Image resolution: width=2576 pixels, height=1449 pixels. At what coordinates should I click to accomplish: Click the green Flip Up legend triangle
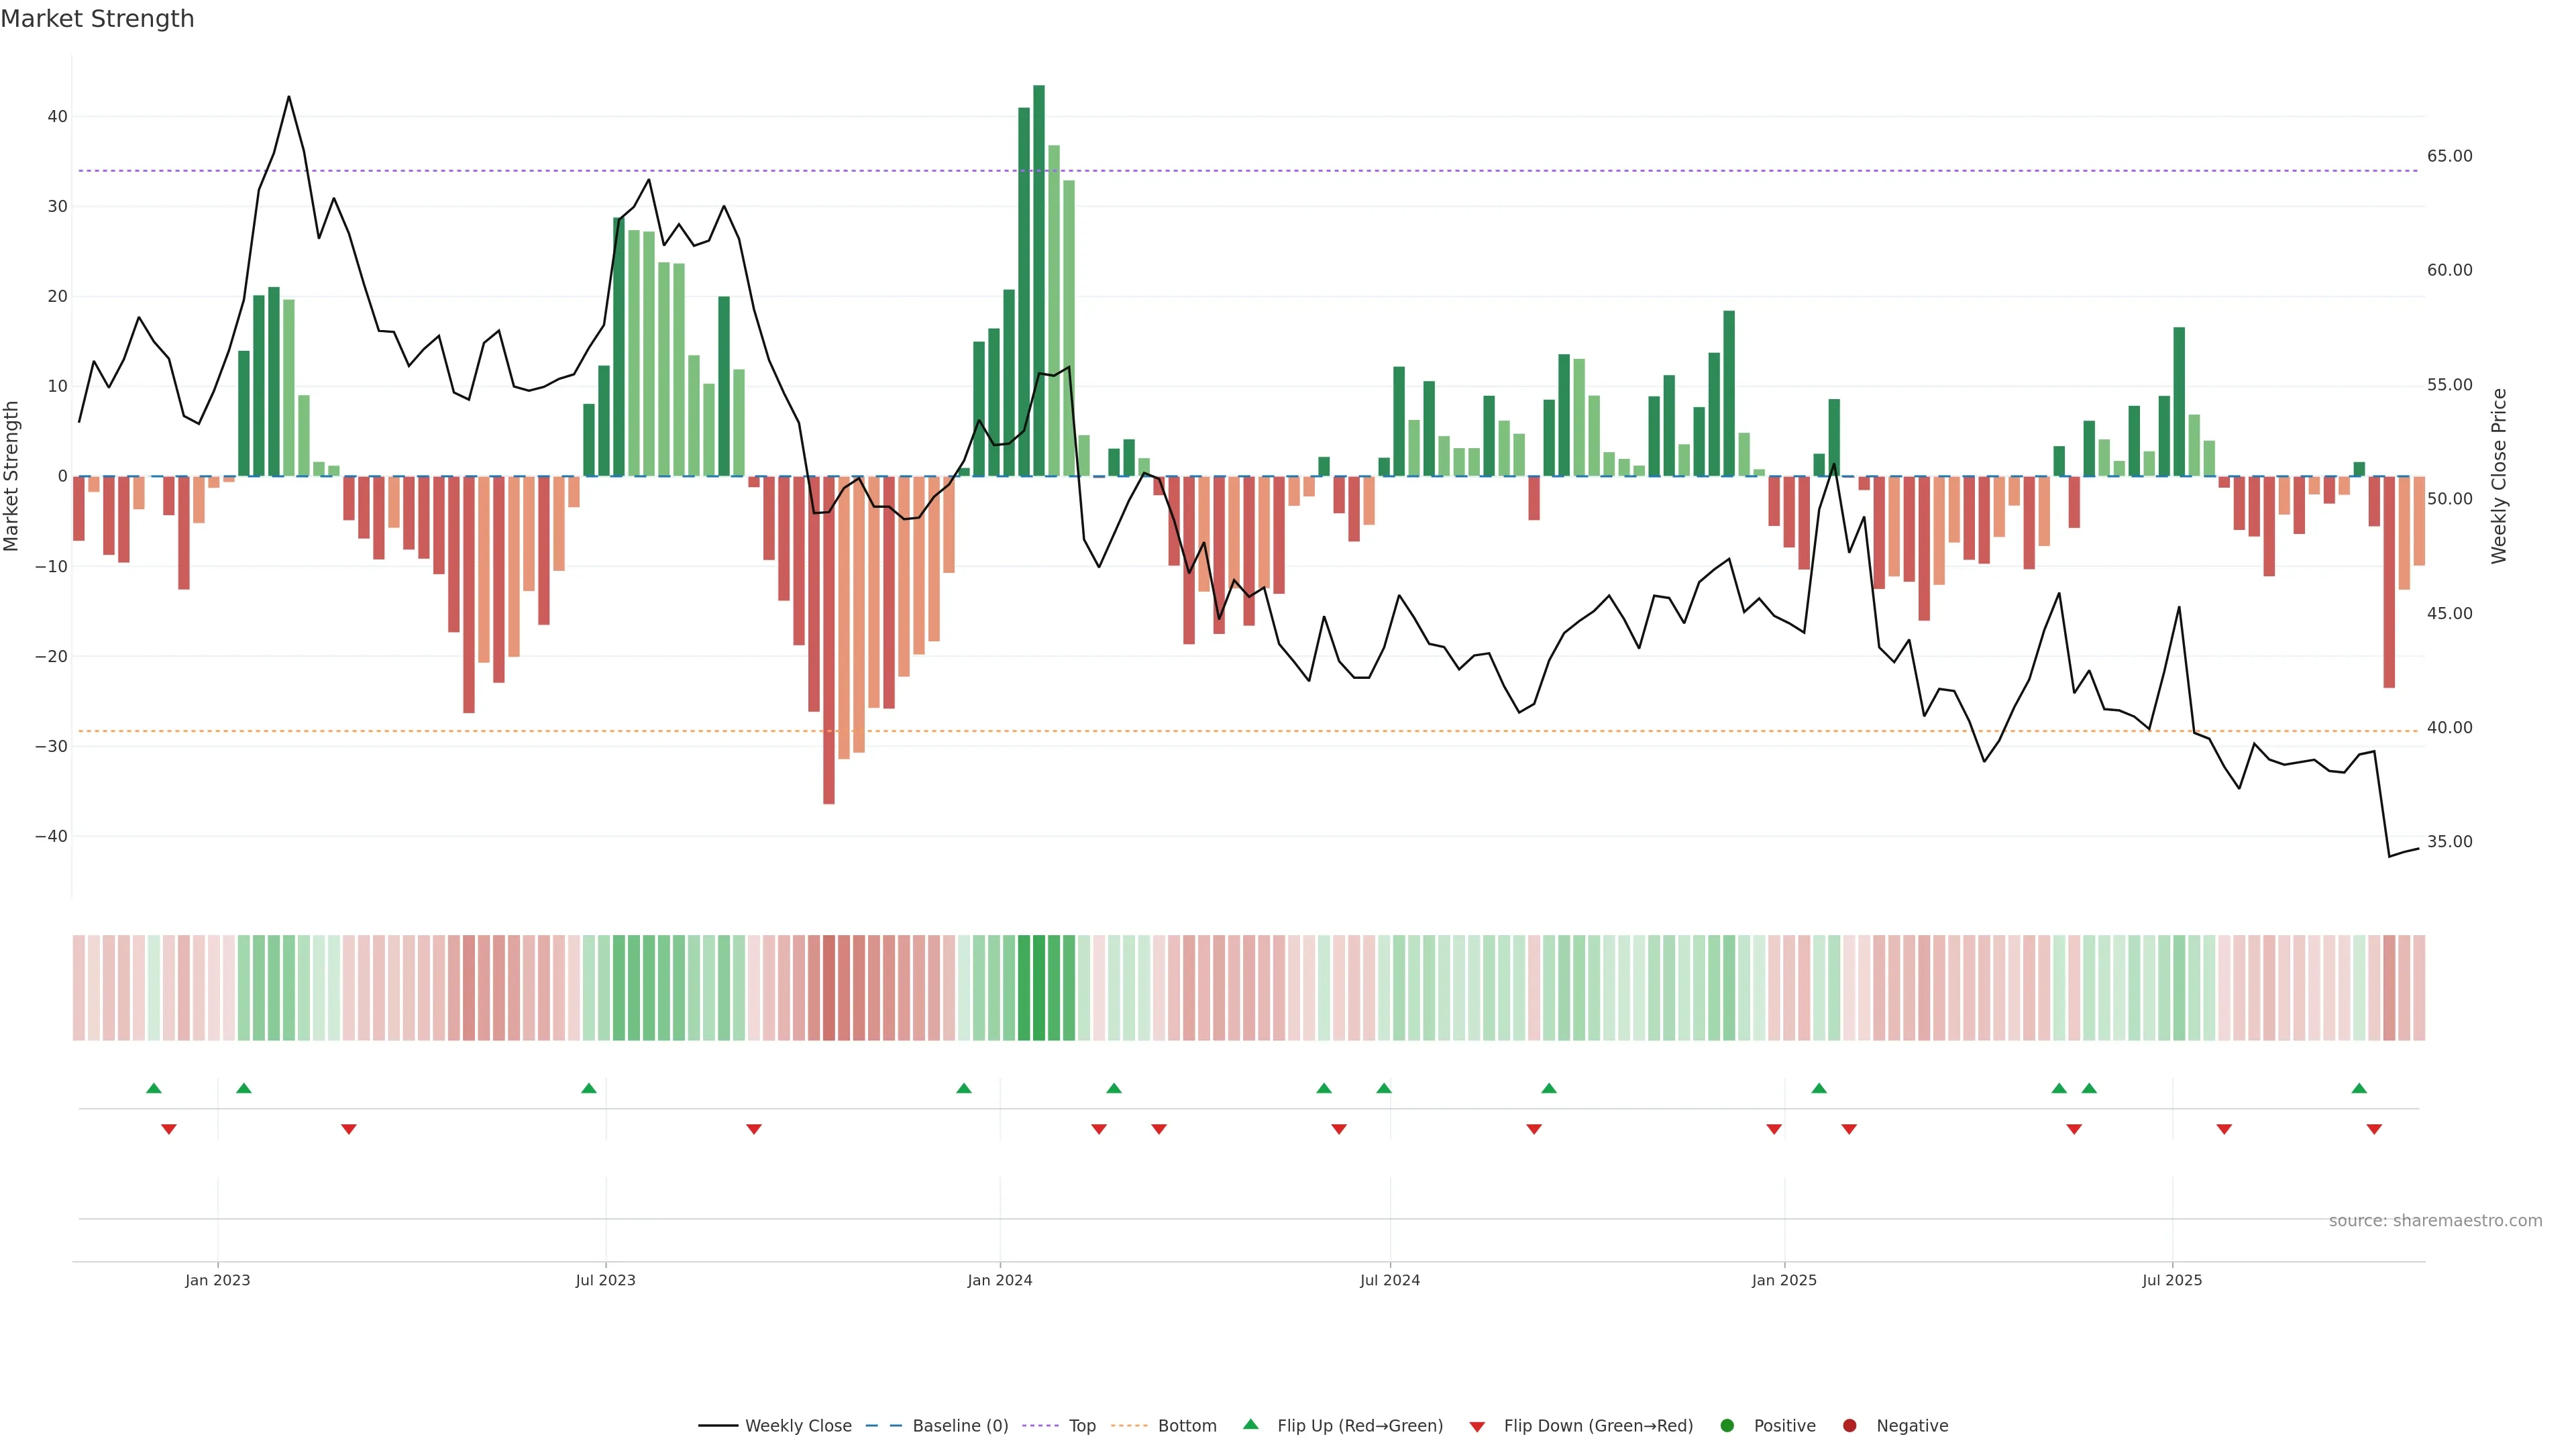coord(1250,1424)
